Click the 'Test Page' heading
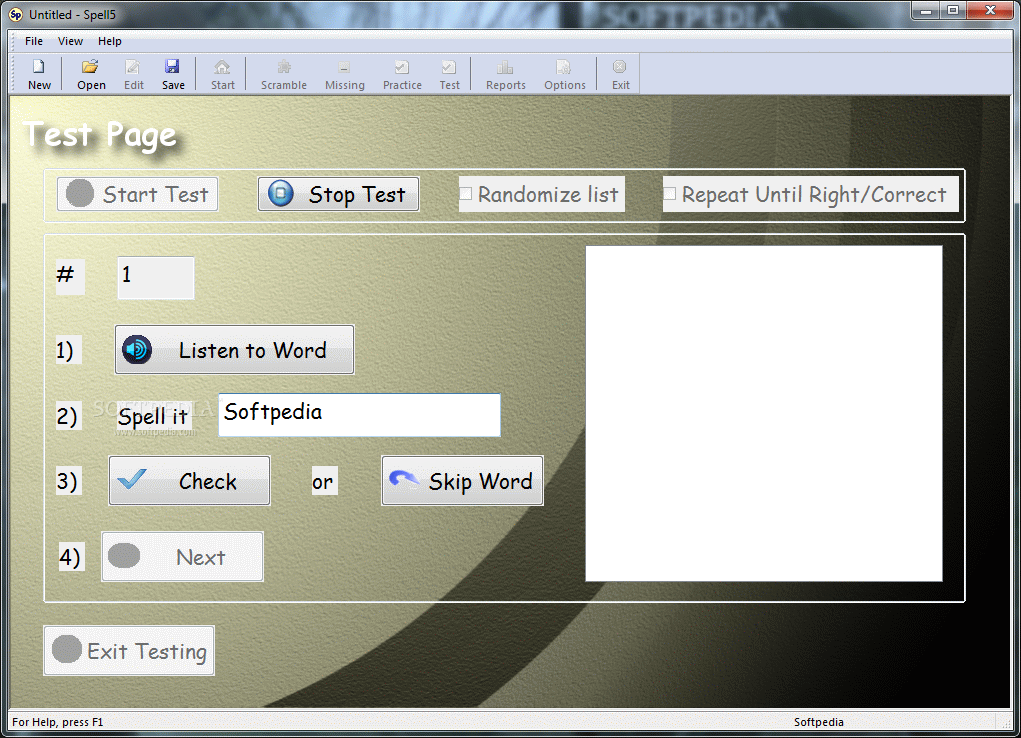 click(x=100, y=135)
